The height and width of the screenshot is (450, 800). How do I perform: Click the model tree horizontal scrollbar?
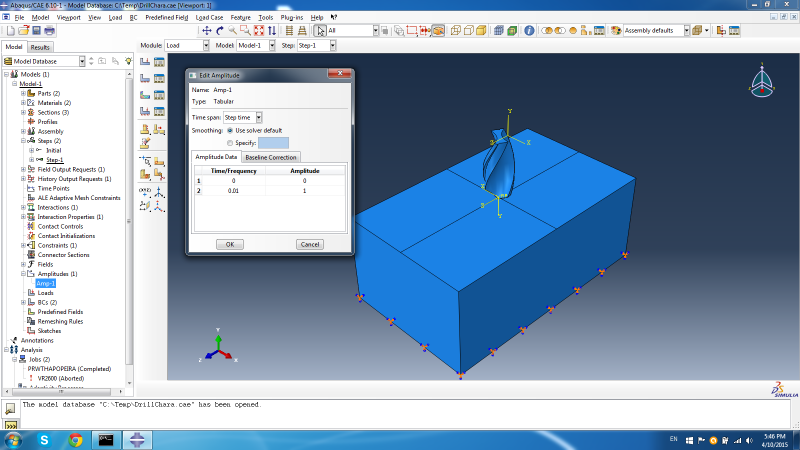63,392
